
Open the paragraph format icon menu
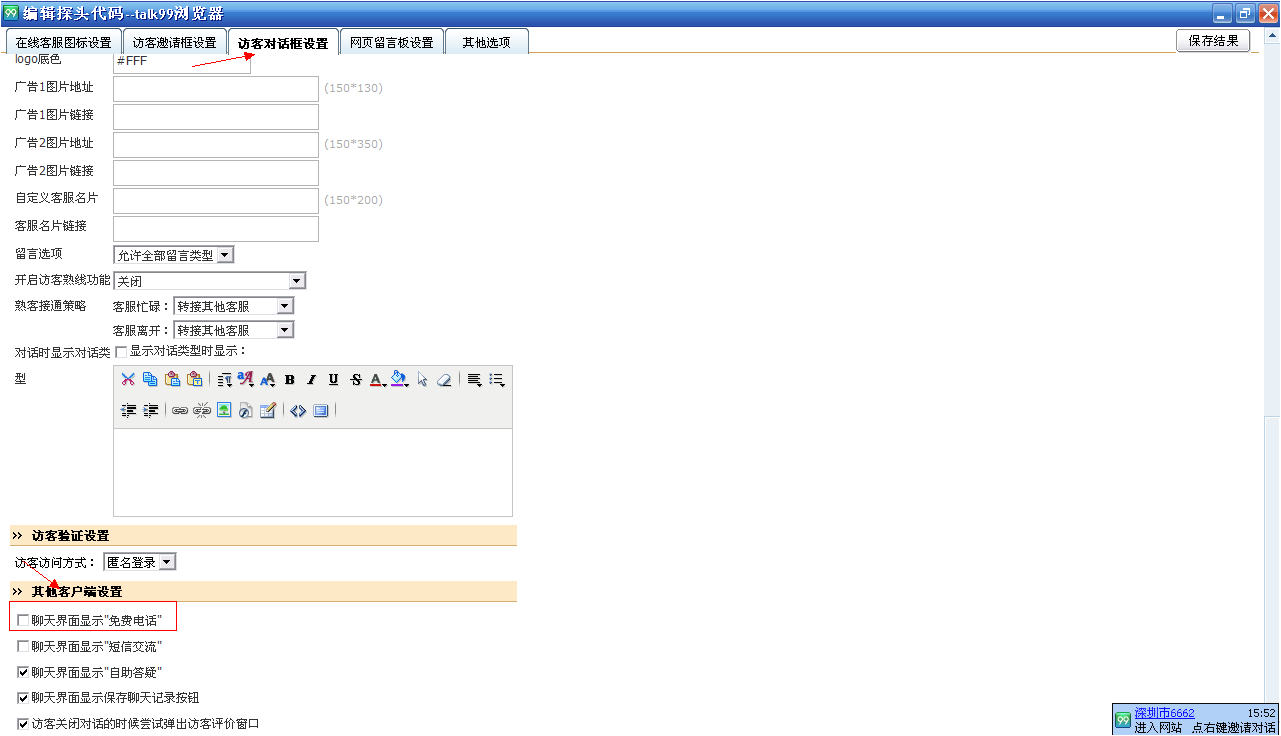[224, 380]
